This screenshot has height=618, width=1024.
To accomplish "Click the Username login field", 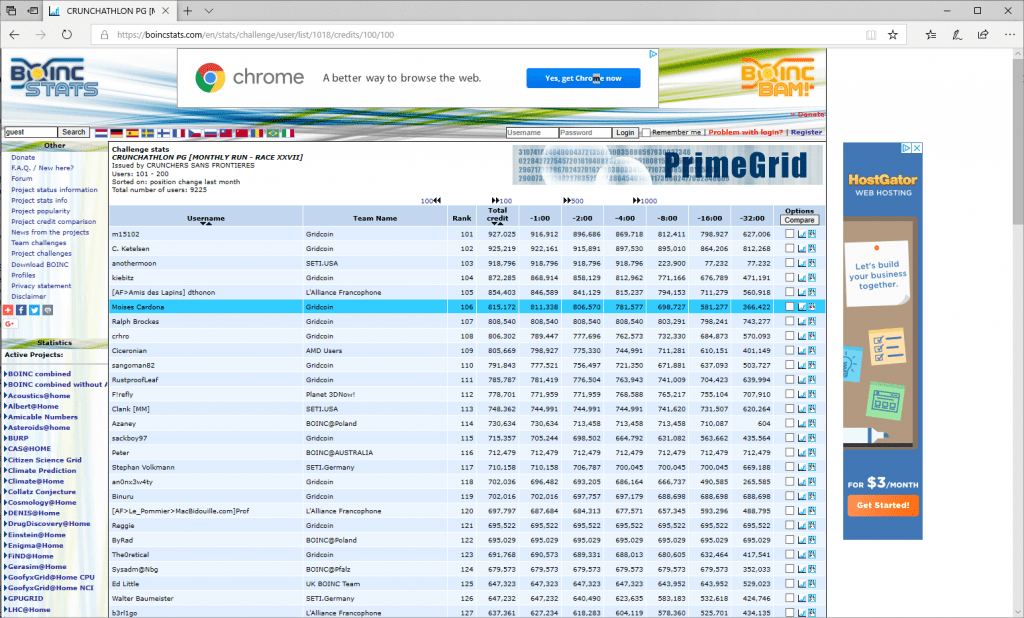I will [x=532, y=133].
